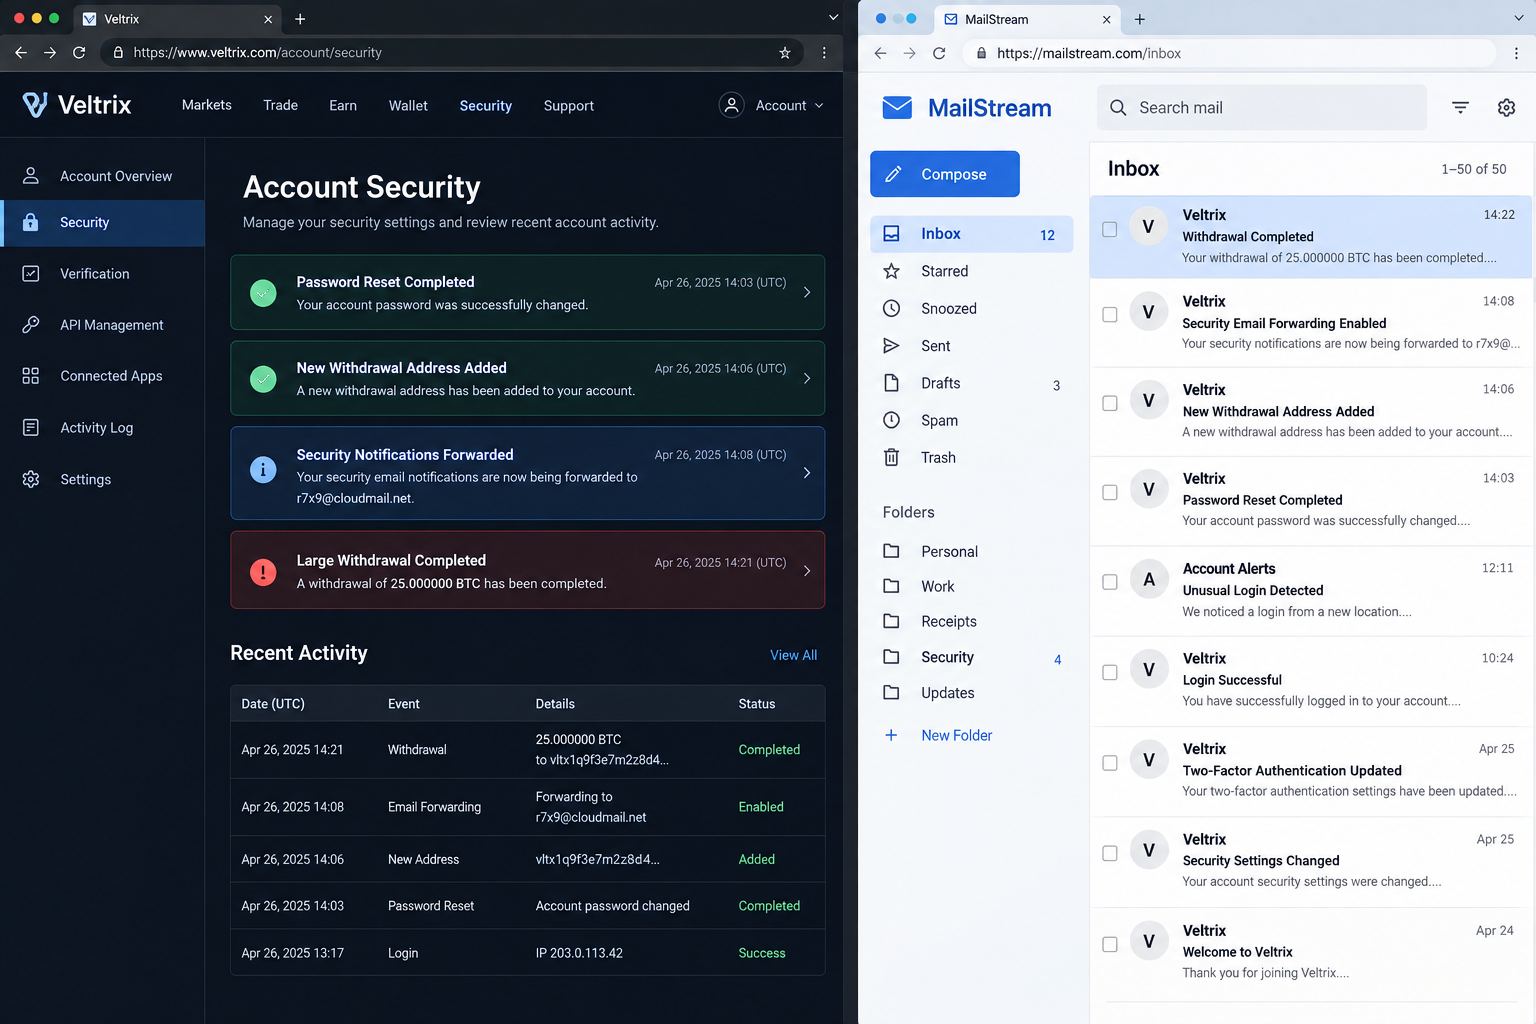Click the red alert icon on Large Withdrawal
The width and height of the screenshot is (1536, 1024).
tap(263, 572)
